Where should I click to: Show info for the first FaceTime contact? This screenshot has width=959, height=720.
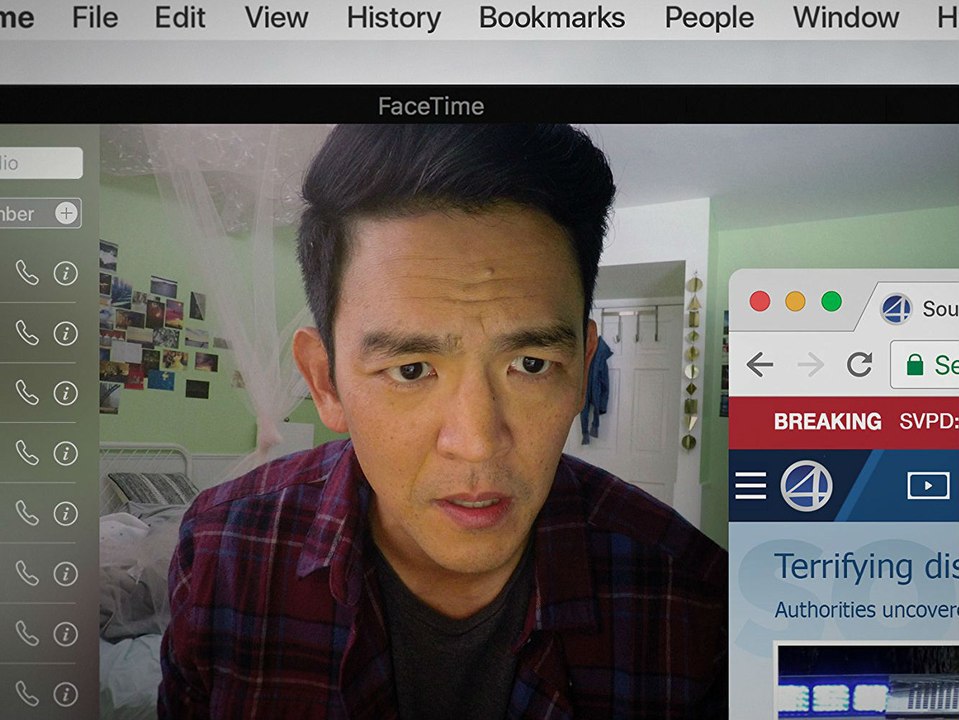(65, 273)
